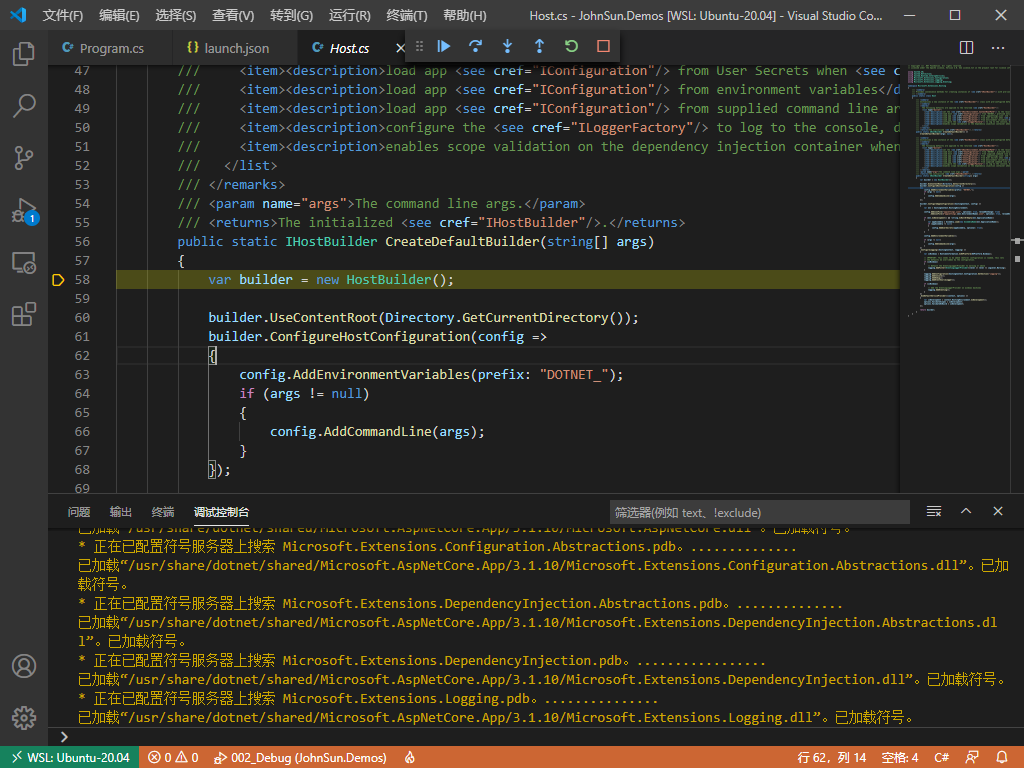The width and height of the screenshot is (1024, 768).
Task: Close the bottom panel
Action: tap(998, 511)
